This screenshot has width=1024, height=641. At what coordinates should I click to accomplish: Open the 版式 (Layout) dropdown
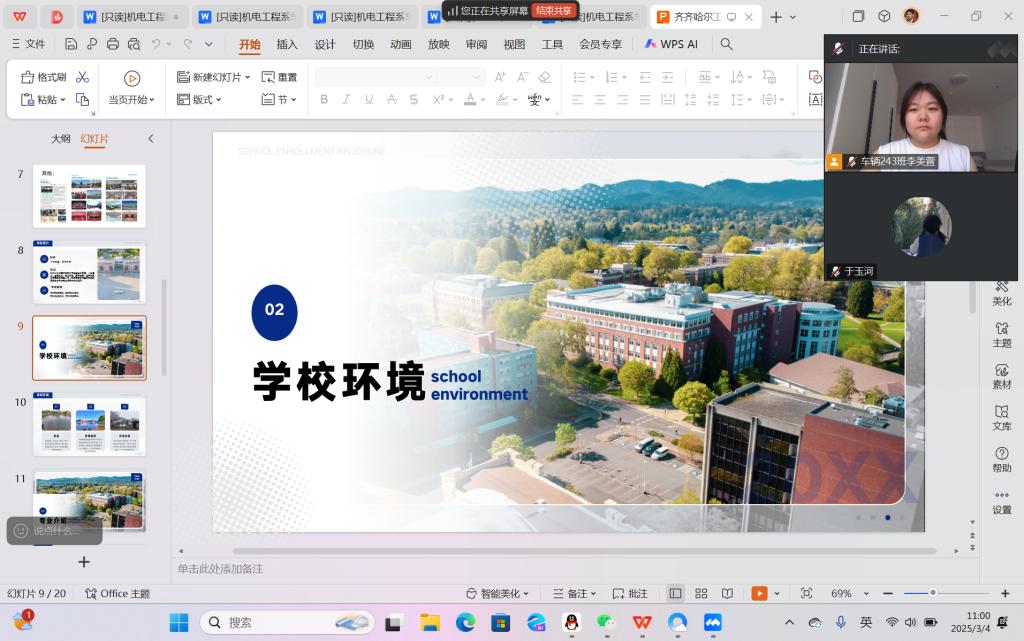[x=200, y=99]
